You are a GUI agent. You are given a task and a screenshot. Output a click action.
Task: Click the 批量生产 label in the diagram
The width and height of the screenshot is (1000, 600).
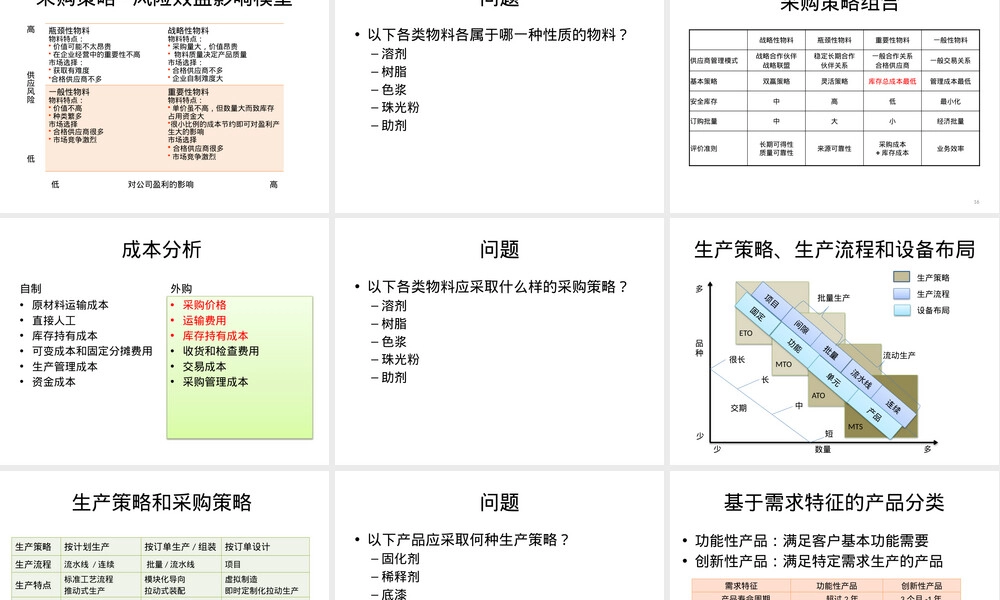(834, 298)
